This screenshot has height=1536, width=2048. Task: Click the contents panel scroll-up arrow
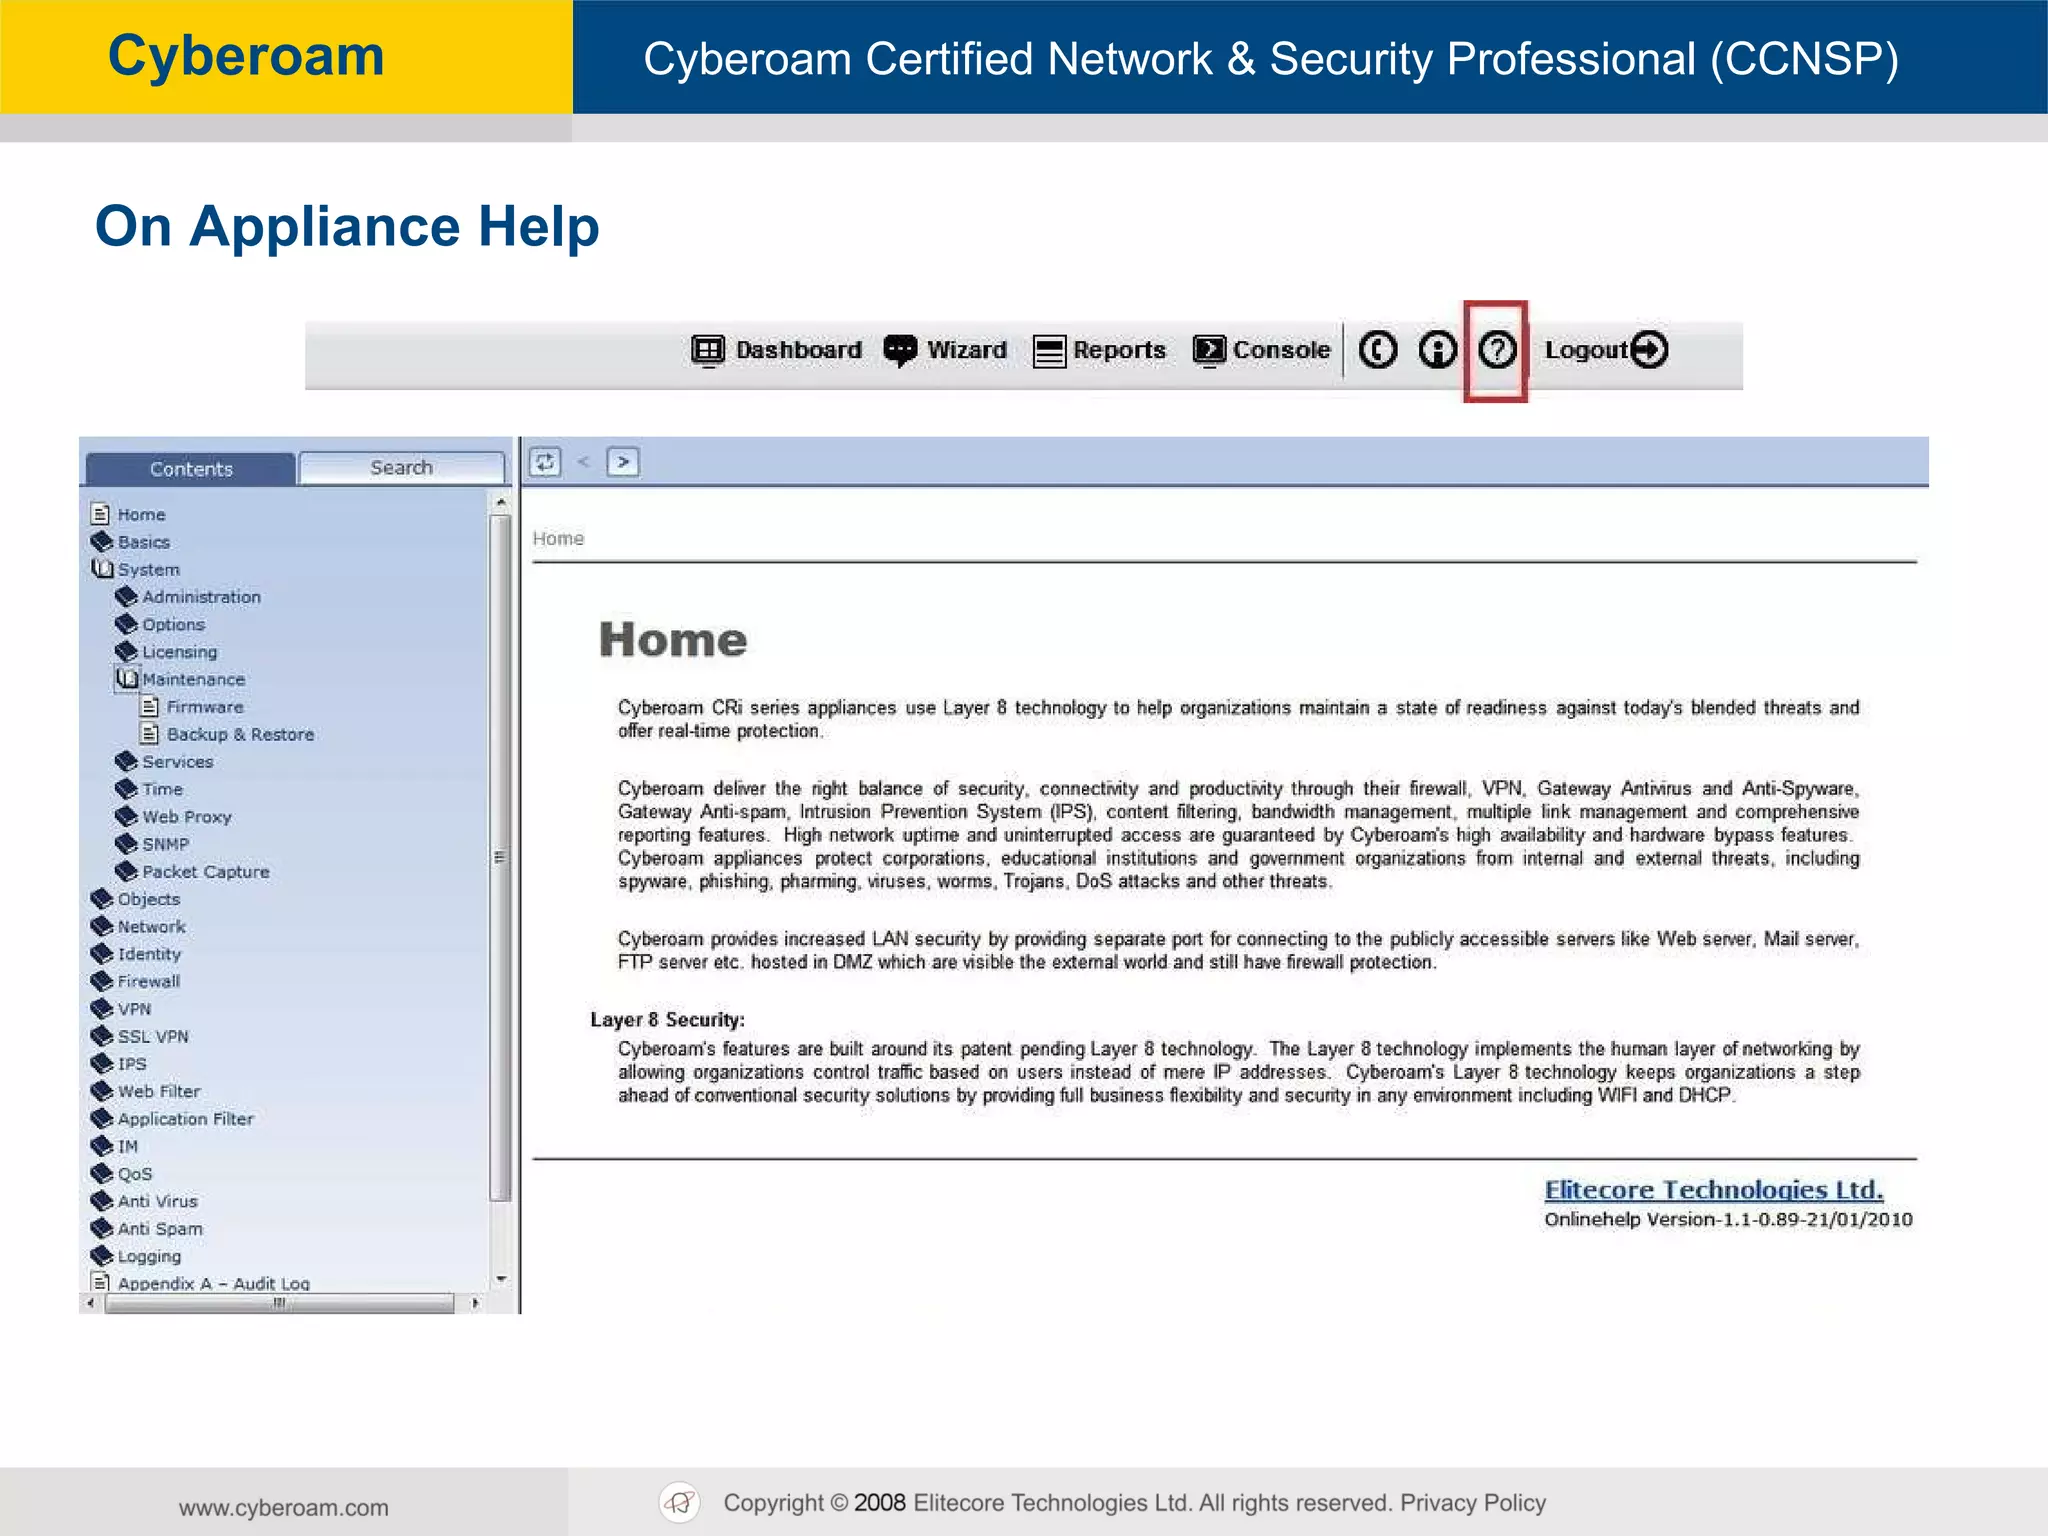(x=501, y=502)
